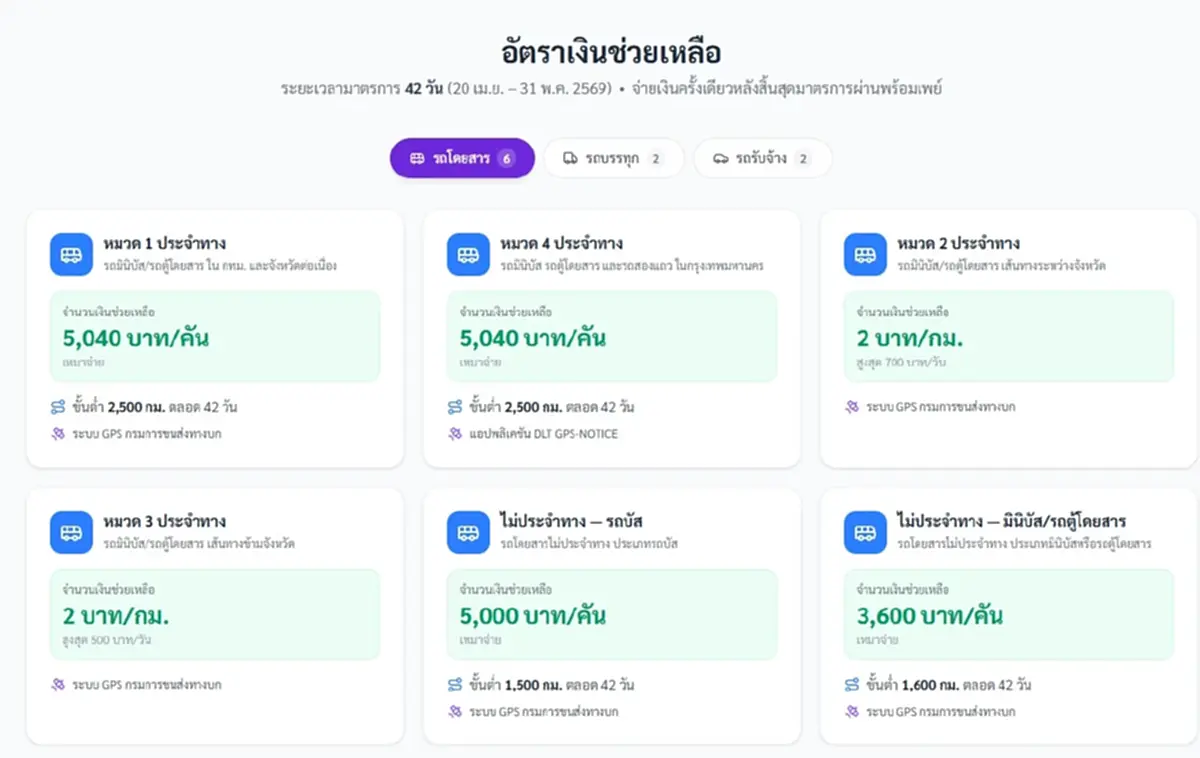Image resolution: width=1200 pixels, height=758 pixels.
Task: Click the count badge on รถบรรทุก tab
Action: (x=655, y=158)
